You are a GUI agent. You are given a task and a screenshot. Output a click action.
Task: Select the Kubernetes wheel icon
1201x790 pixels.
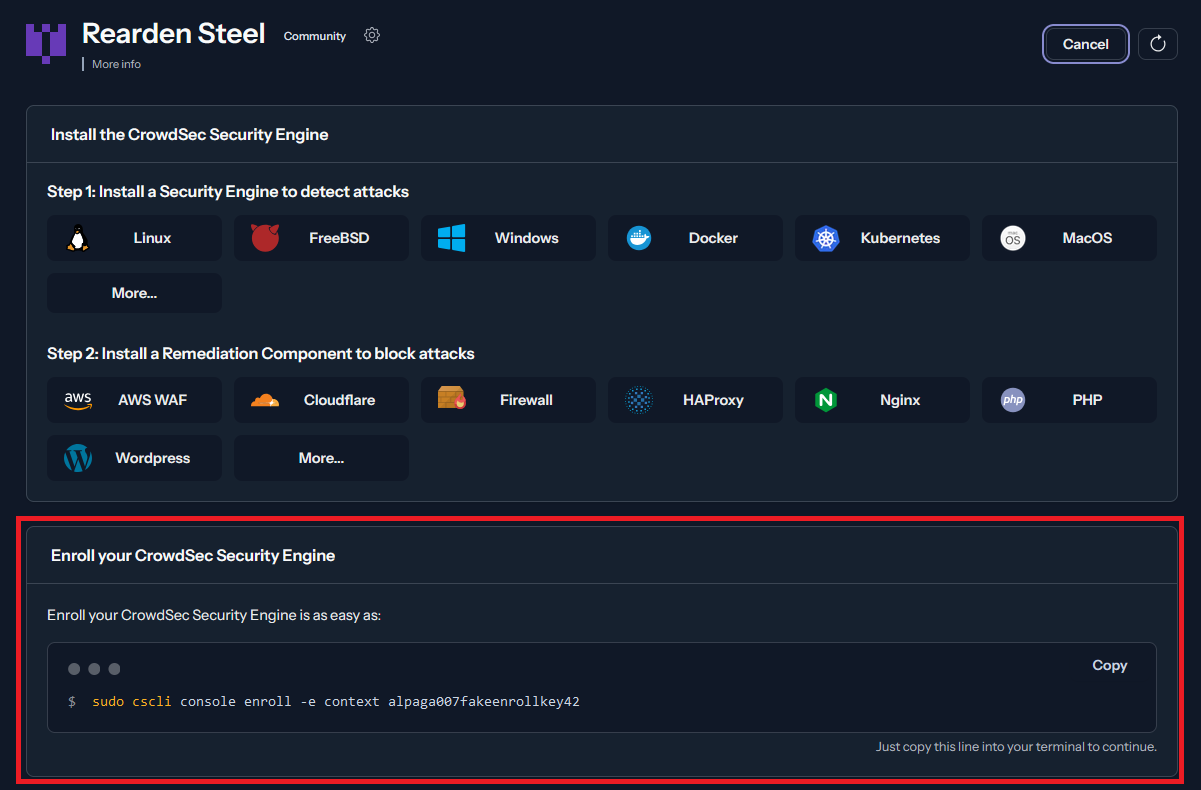(825, 238)
